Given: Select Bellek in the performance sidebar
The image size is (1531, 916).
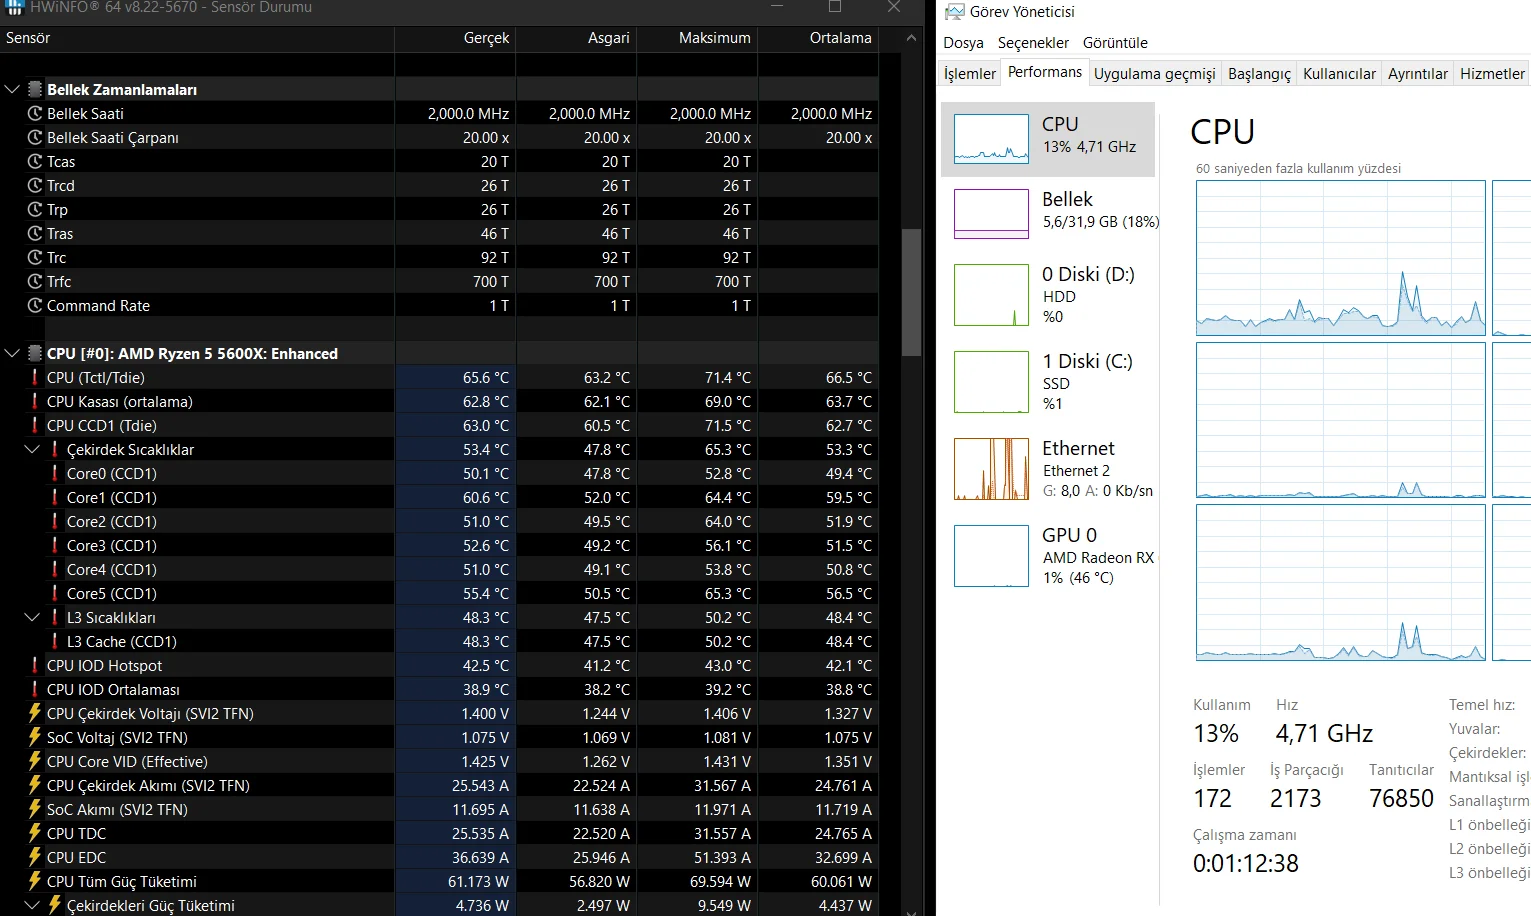Looking at the screenshot, I should [x=1048, y=214].
